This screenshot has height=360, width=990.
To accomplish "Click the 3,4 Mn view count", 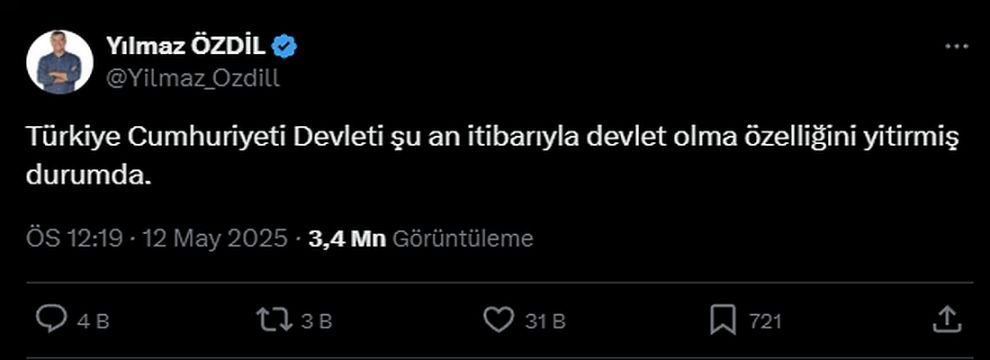I will tap(347, 239).
